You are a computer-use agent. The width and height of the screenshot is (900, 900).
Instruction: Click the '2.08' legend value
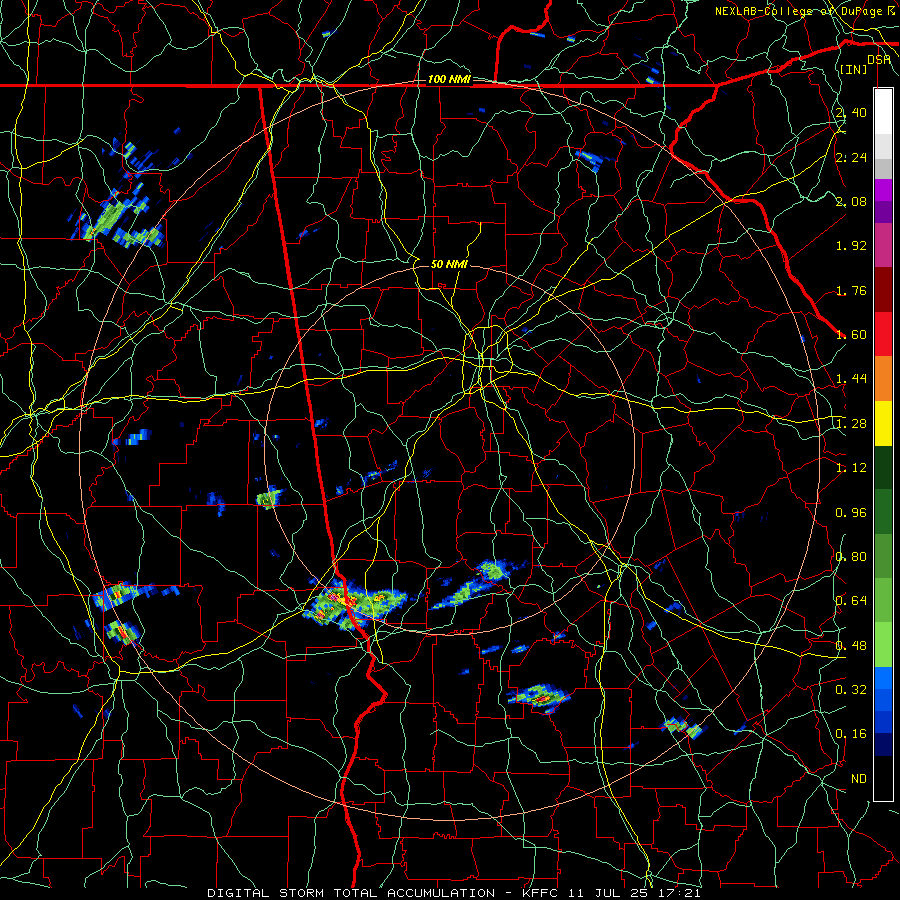click(851, 201)
